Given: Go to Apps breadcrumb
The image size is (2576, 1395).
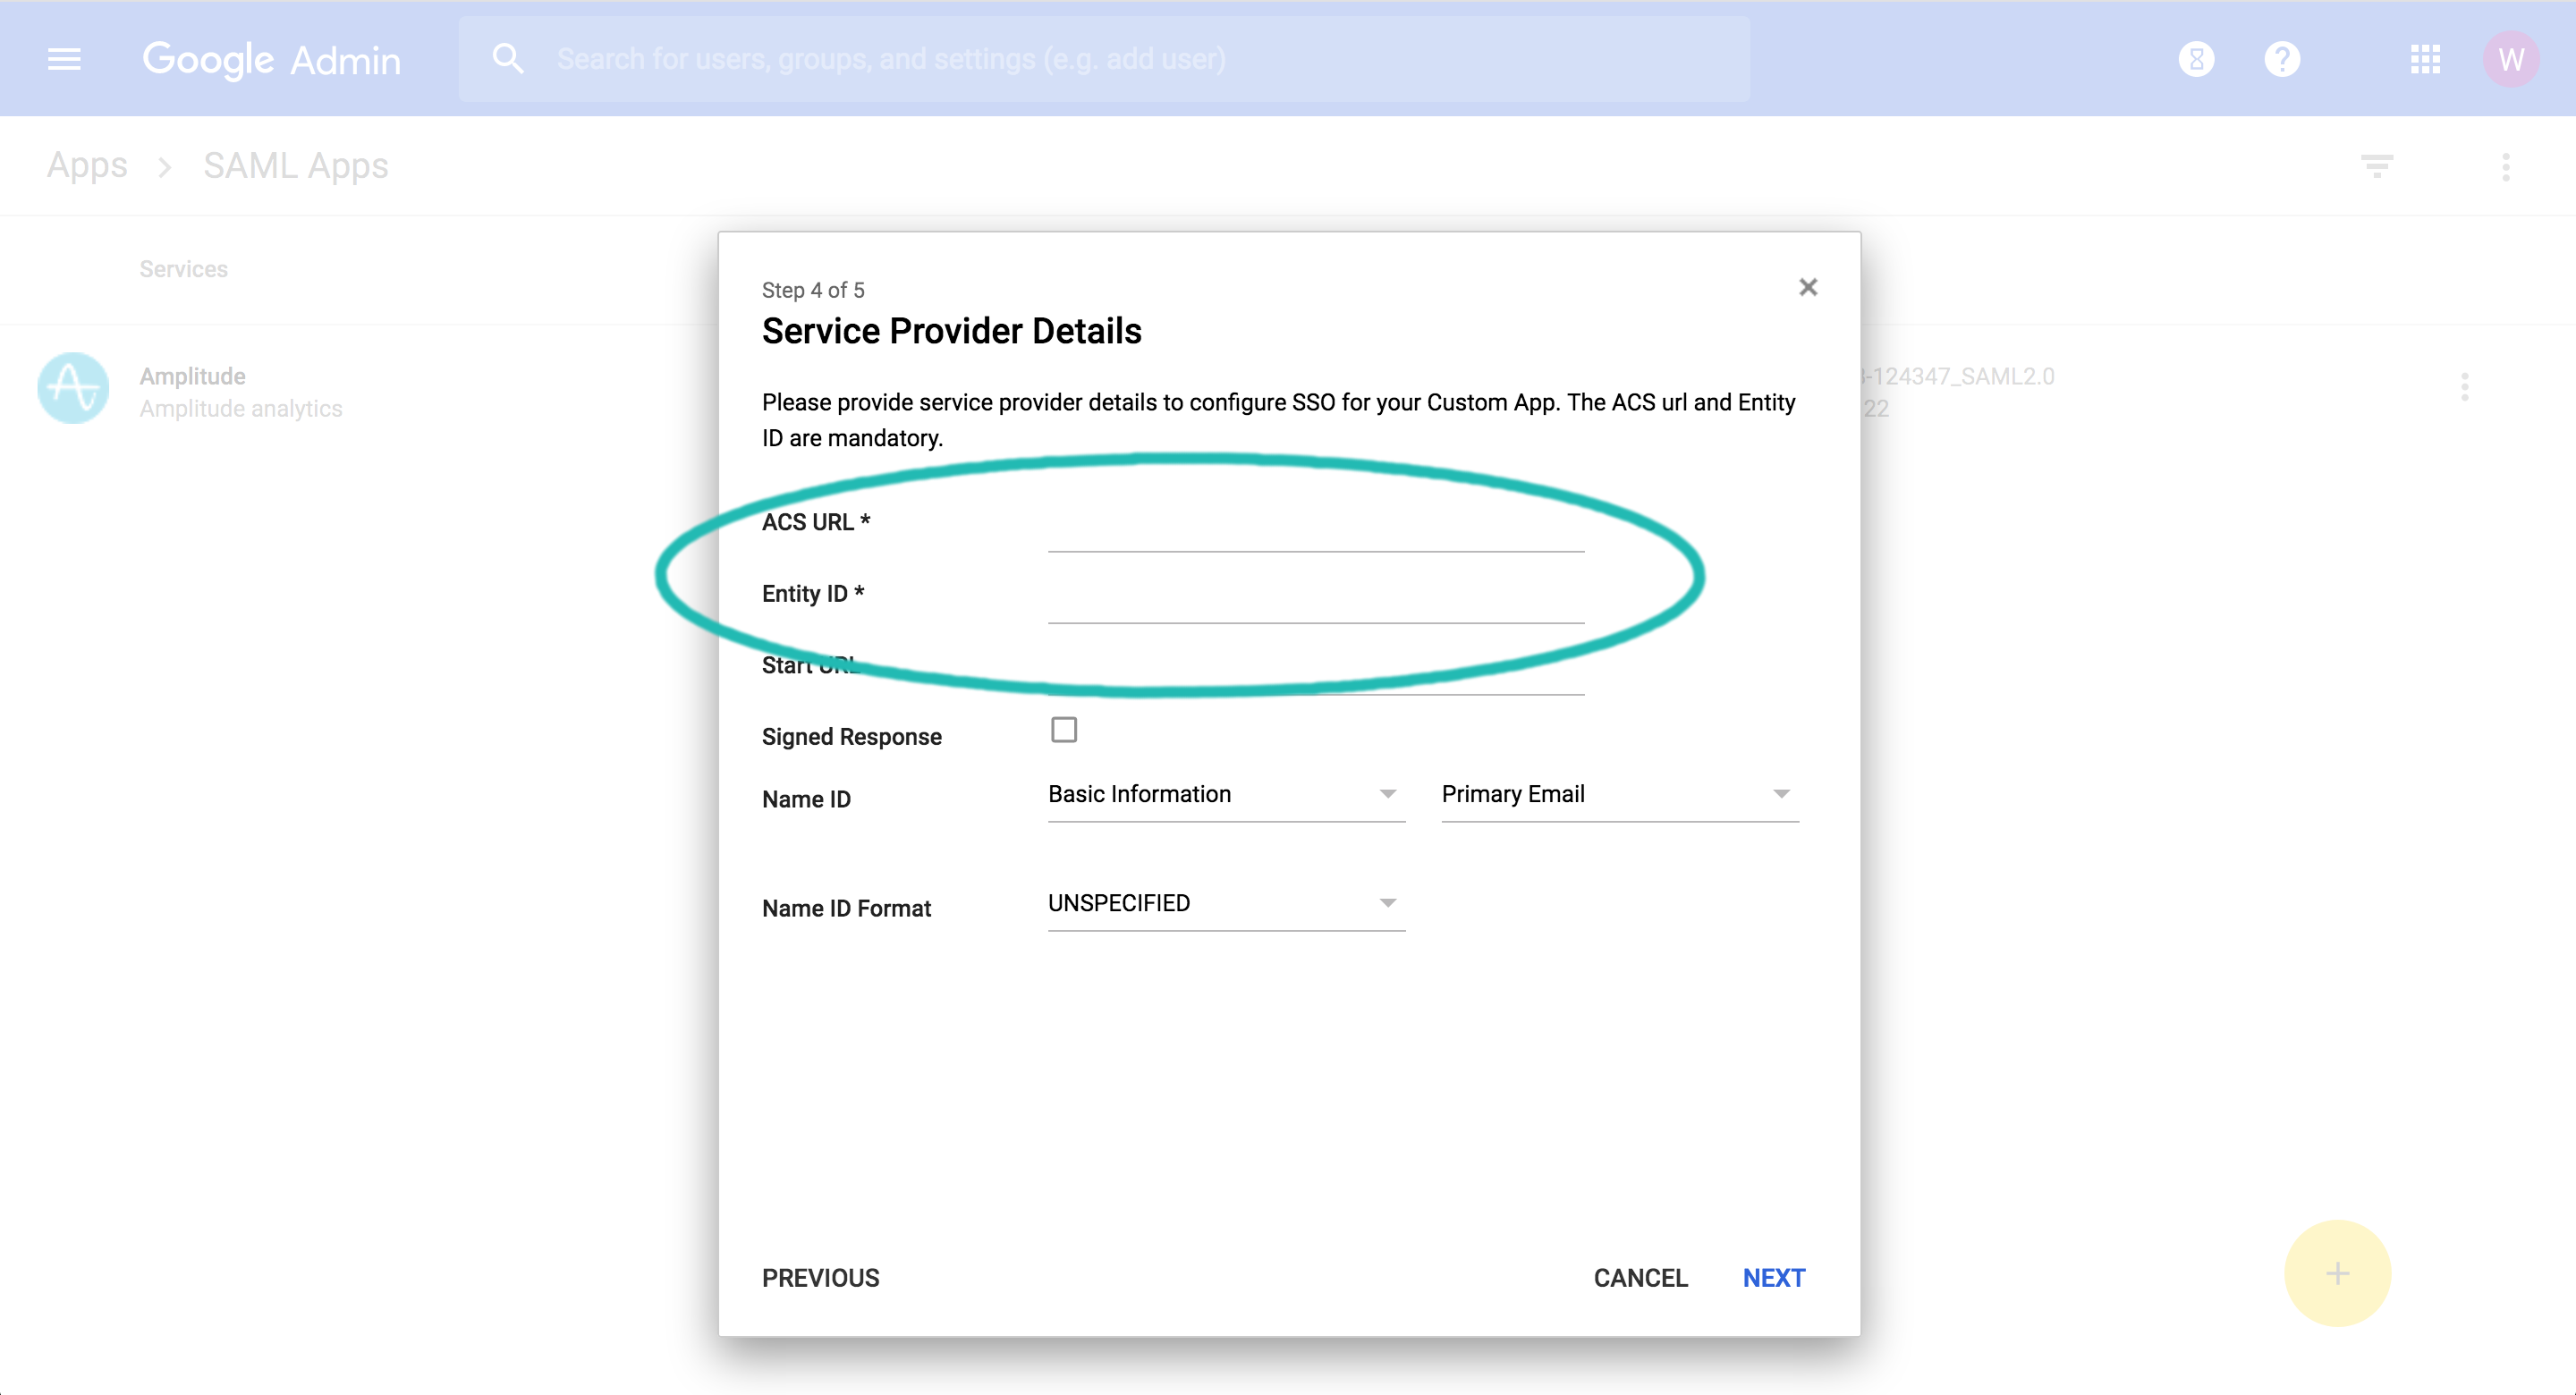Looking at the screenshot, I should tap(87, 165).
